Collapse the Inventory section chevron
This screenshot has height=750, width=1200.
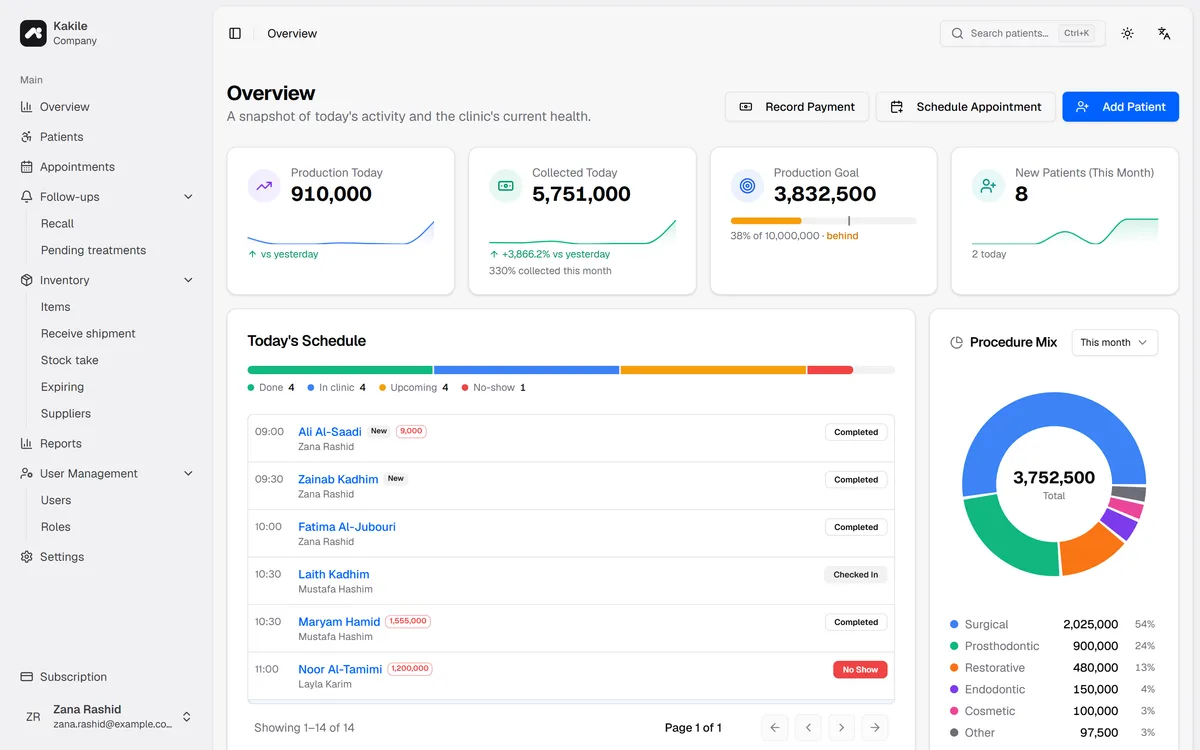coord(188,280)
